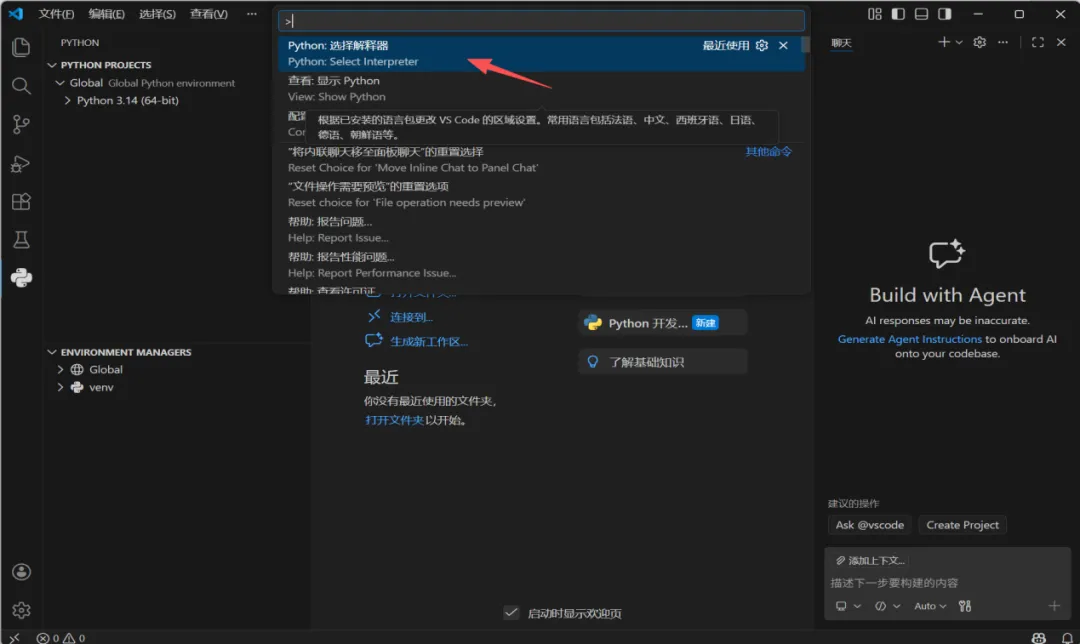
Task: Select Help: Report Issue command
Action: (x=541, y=229)
